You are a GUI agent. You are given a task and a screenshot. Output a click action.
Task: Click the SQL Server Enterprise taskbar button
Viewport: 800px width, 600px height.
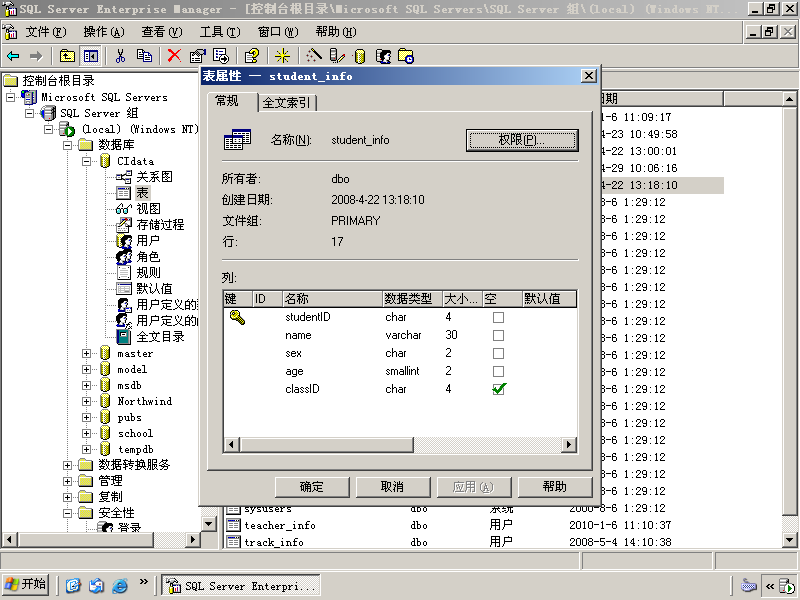click(241, 585)
